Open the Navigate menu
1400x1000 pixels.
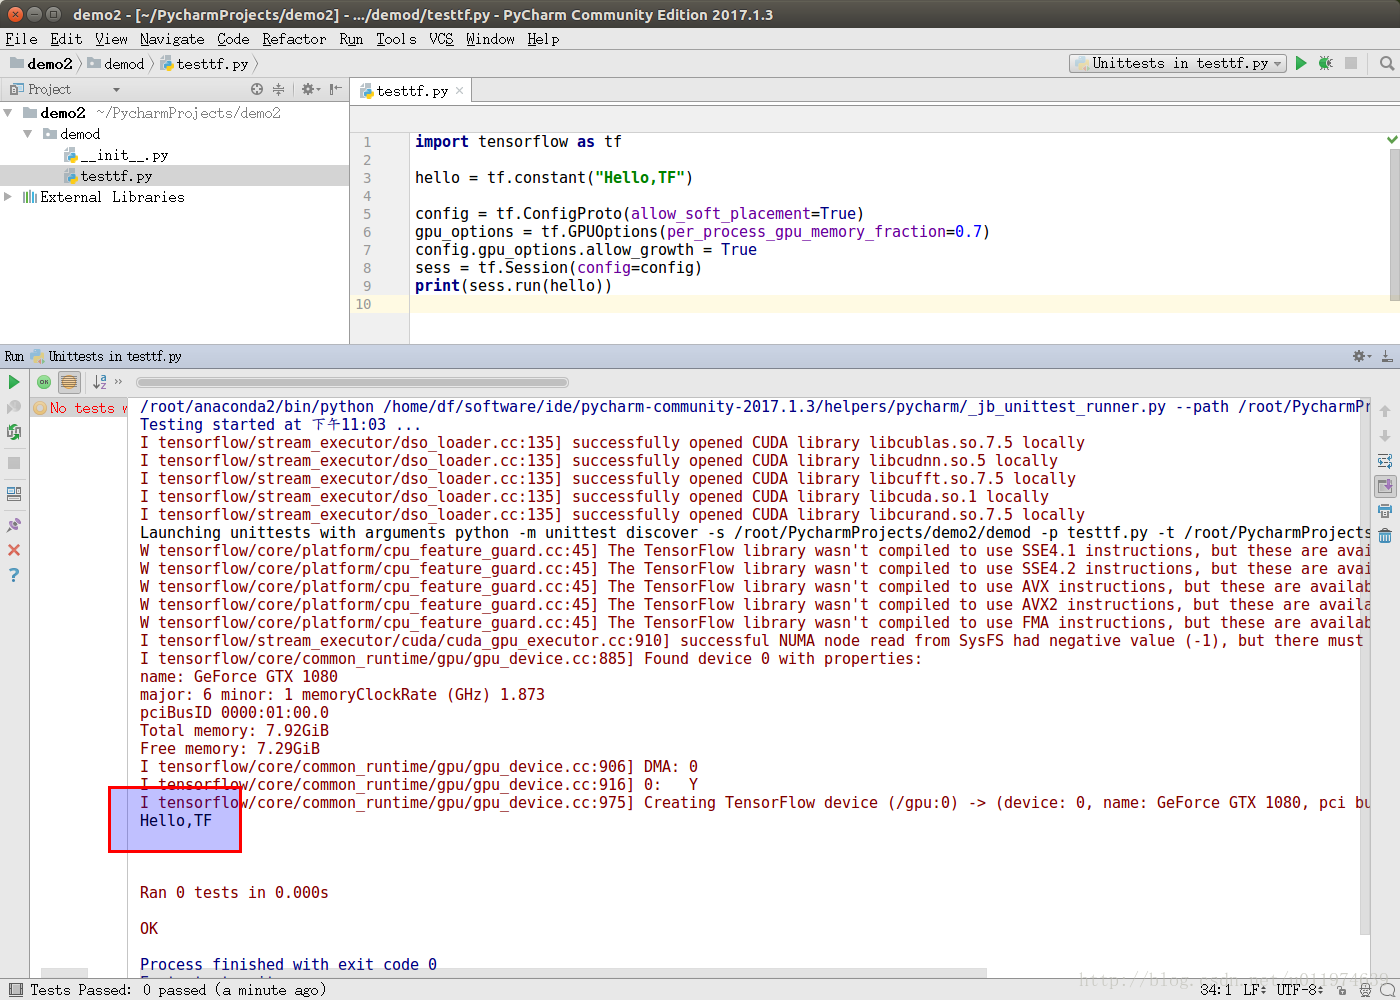pos(172,39)
